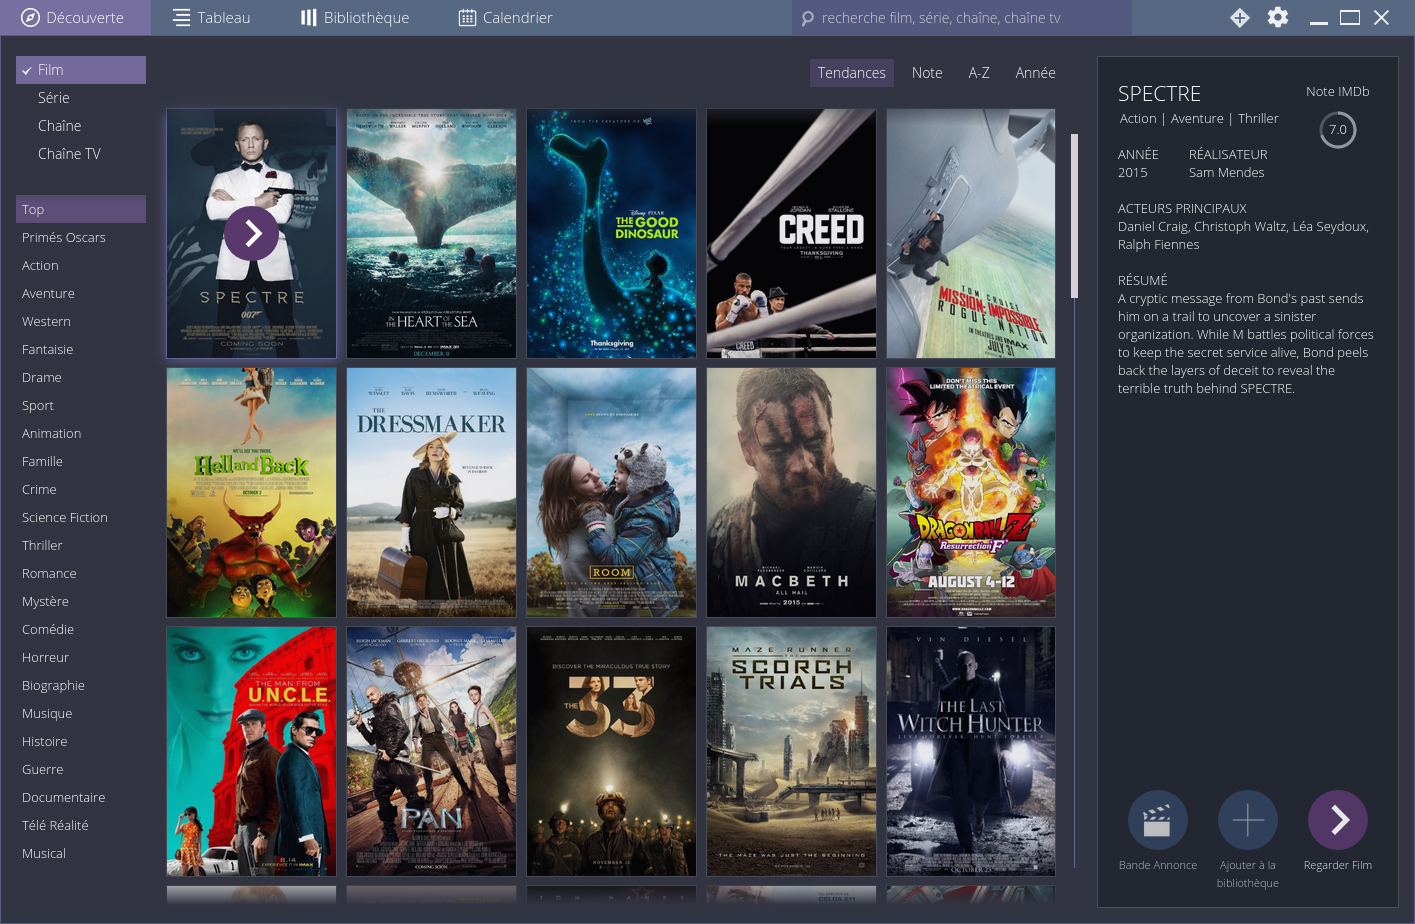Select the Macbeth poster

point(792,492)
